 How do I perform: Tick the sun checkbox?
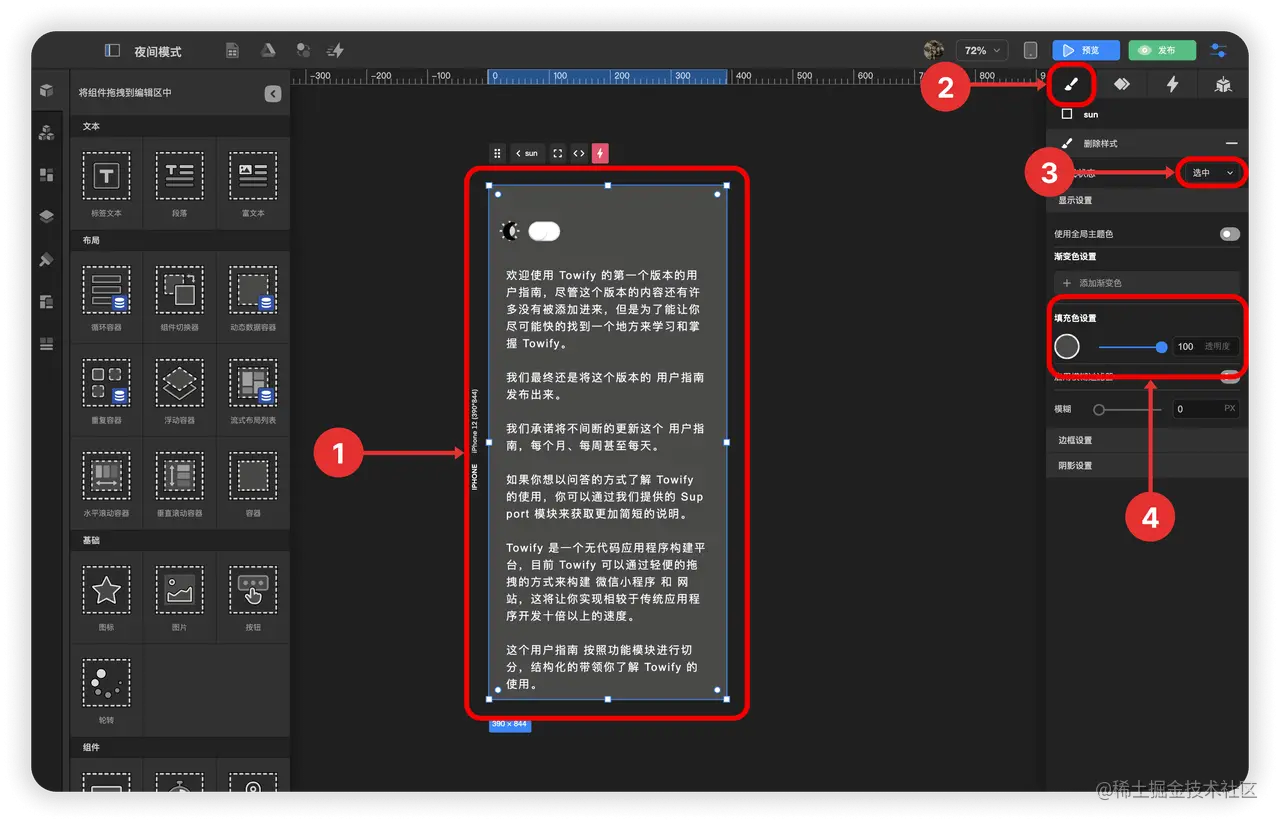(1067, 115)
